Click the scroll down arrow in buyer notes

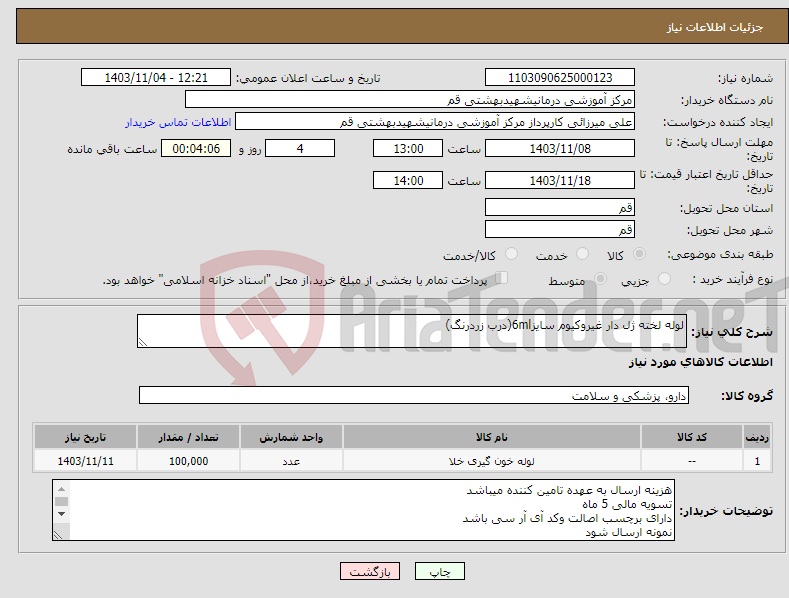(x=61, y=514)
